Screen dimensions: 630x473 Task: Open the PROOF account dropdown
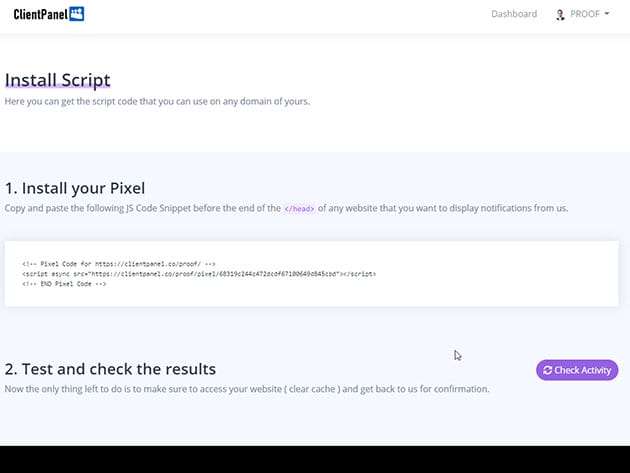(x=584, y=15)
